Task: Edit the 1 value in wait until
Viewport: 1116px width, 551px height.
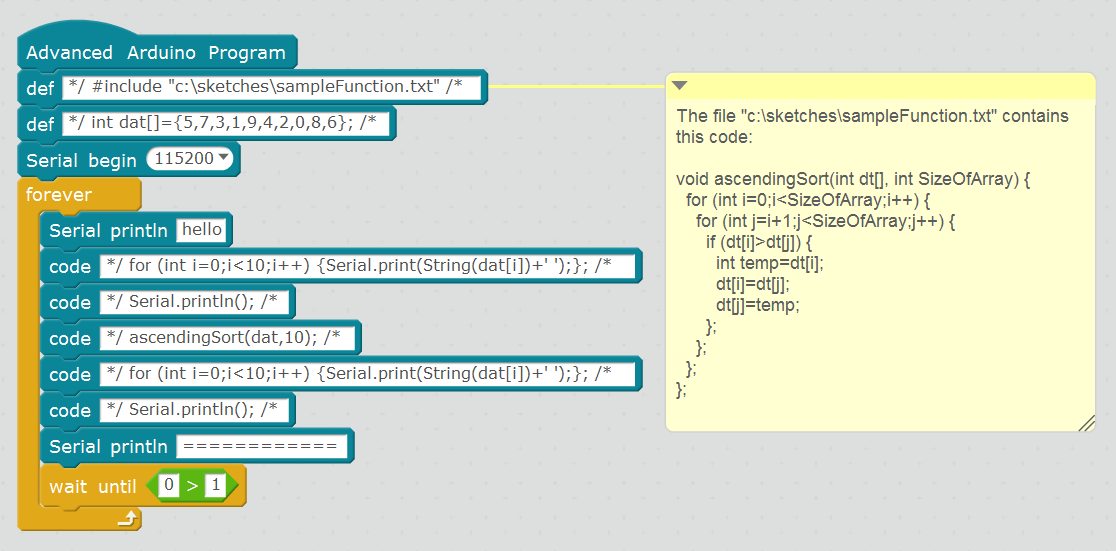Action: [214, 486]
